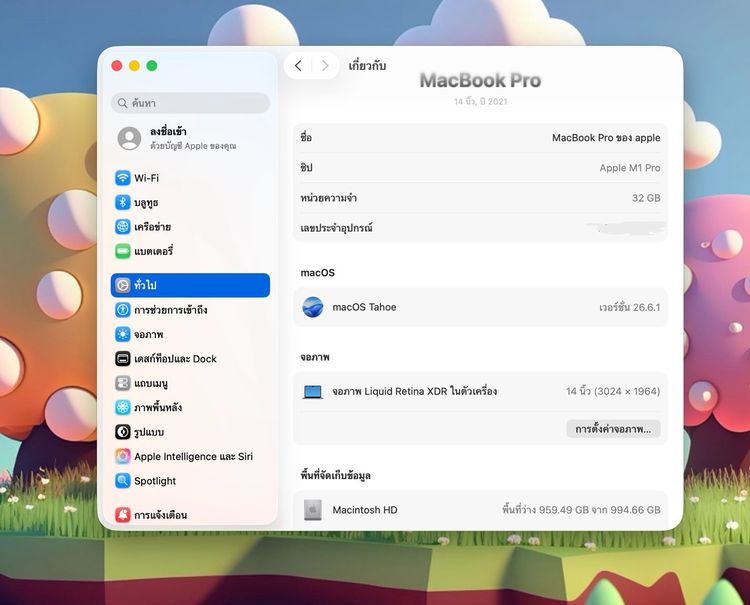Click the memory value '32 GB'
Image resolution: width=750 pixels, height=605 pixels.
[646, 198]
